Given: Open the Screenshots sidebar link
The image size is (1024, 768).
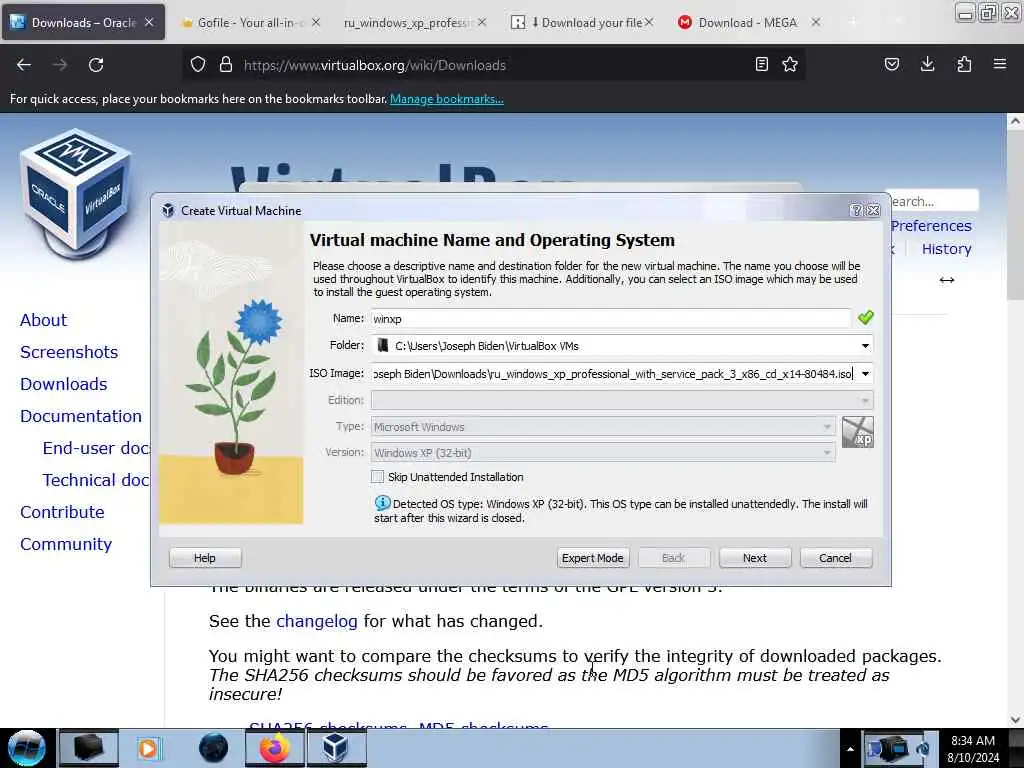Looking at the screenshot, I should 69,352.
